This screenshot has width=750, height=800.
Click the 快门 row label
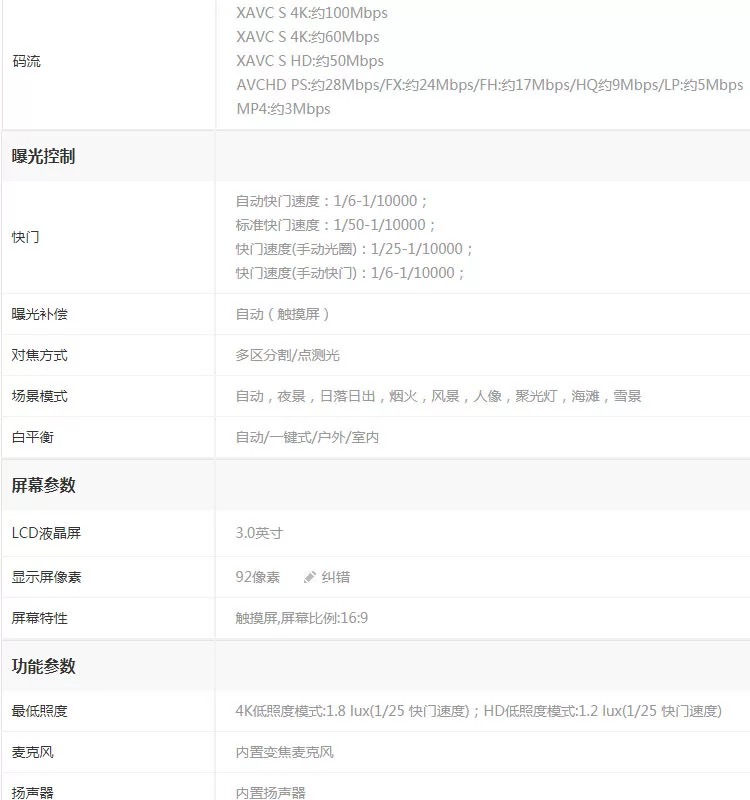[x=26, y=237]
